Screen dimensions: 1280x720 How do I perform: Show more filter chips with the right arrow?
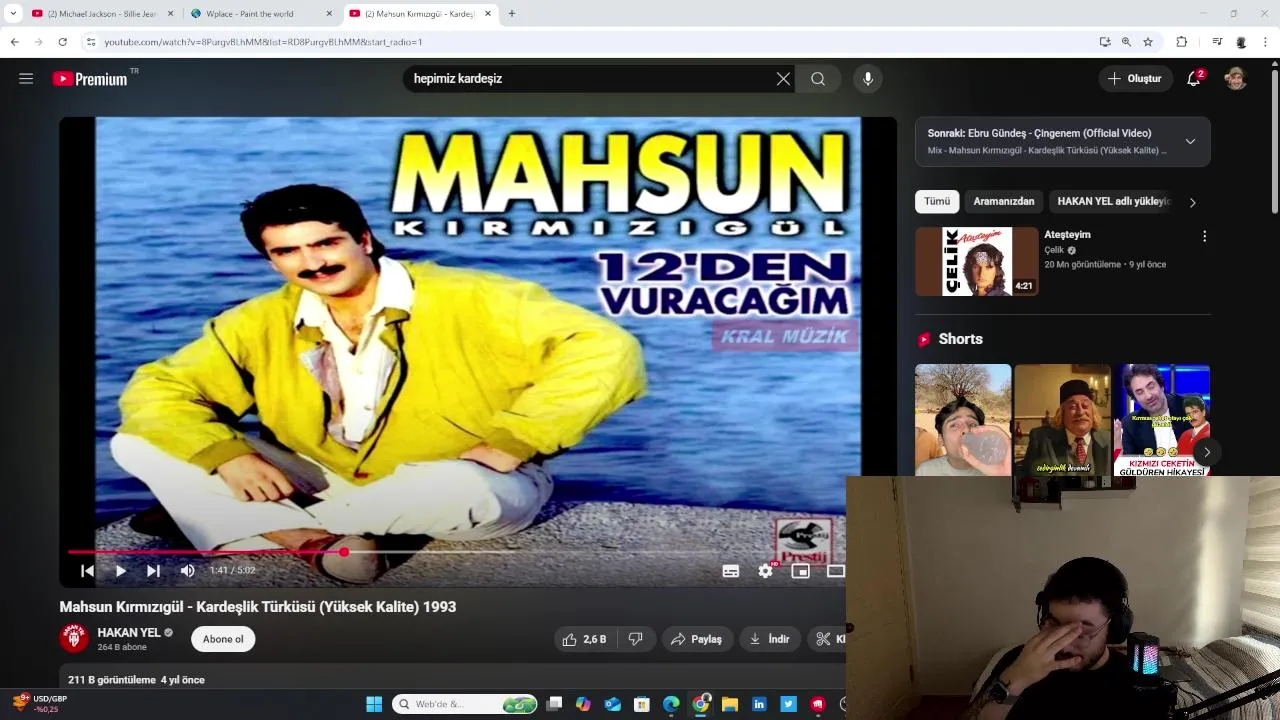1192,202
